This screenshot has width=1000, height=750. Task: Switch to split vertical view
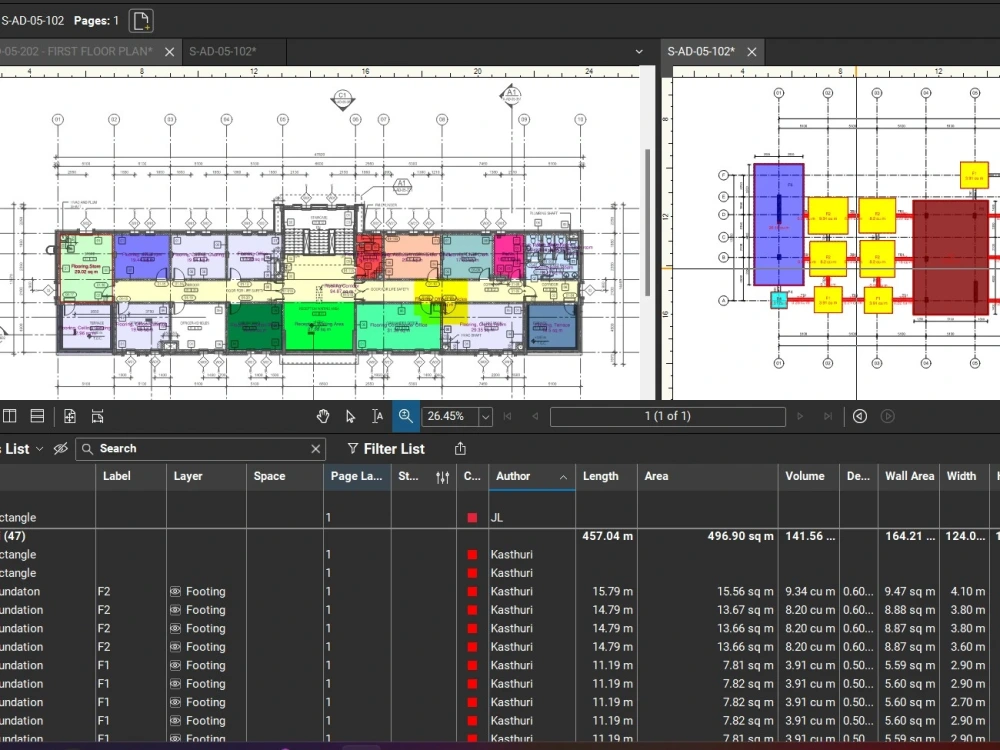pos(10,416)
